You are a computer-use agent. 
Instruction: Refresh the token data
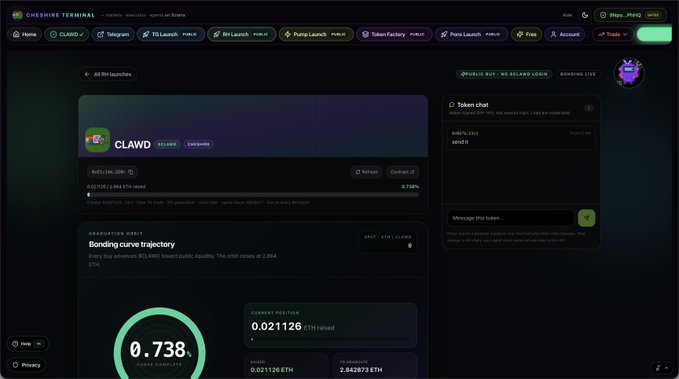[x=366, y=172]
